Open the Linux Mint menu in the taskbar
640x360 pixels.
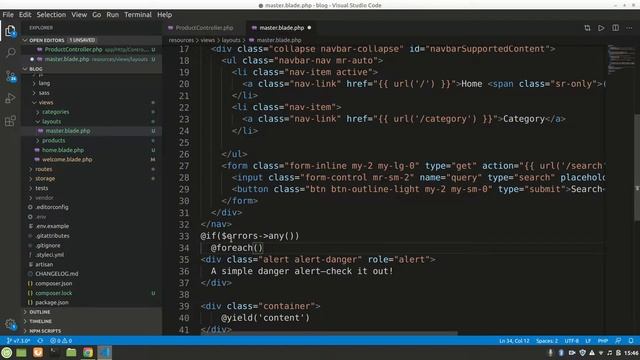click(7, 352)
